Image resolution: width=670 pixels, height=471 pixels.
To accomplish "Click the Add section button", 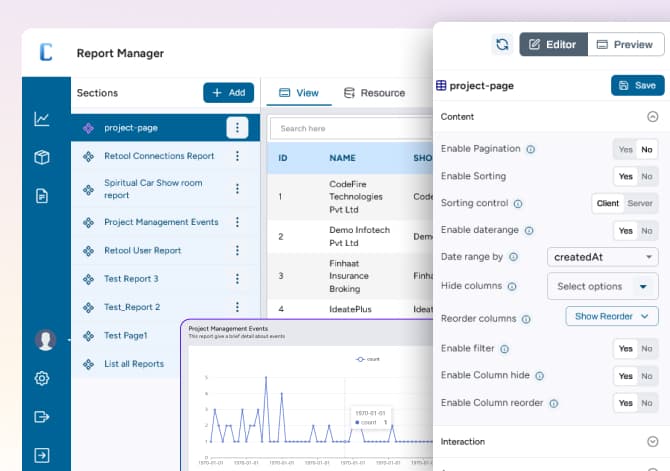I will click(229, 93).
